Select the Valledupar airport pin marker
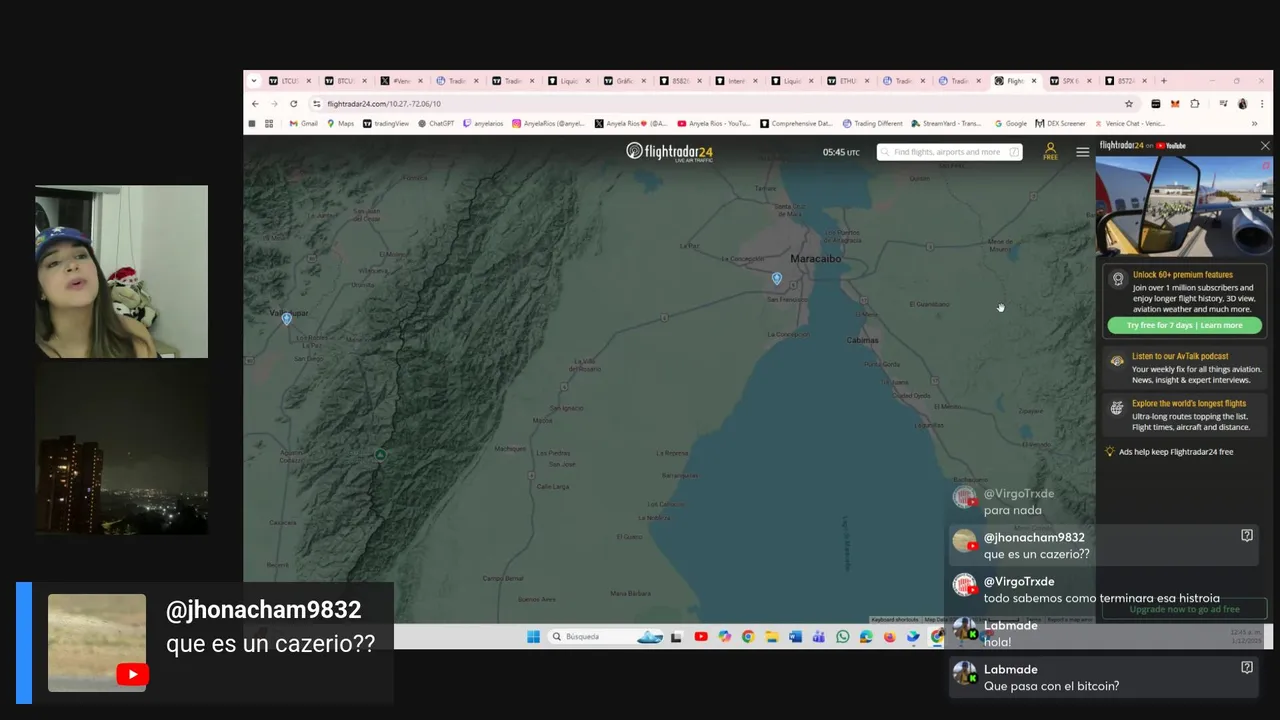 pyautogui.click(x=286, y=319)
